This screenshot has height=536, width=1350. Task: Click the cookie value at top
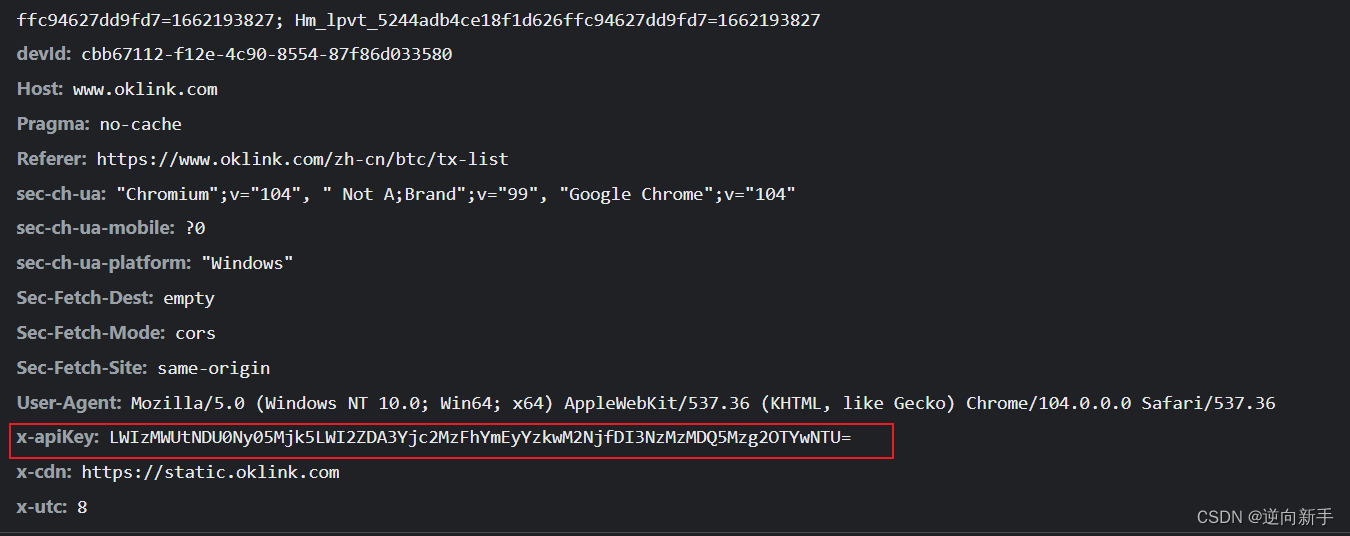[418, 20]
